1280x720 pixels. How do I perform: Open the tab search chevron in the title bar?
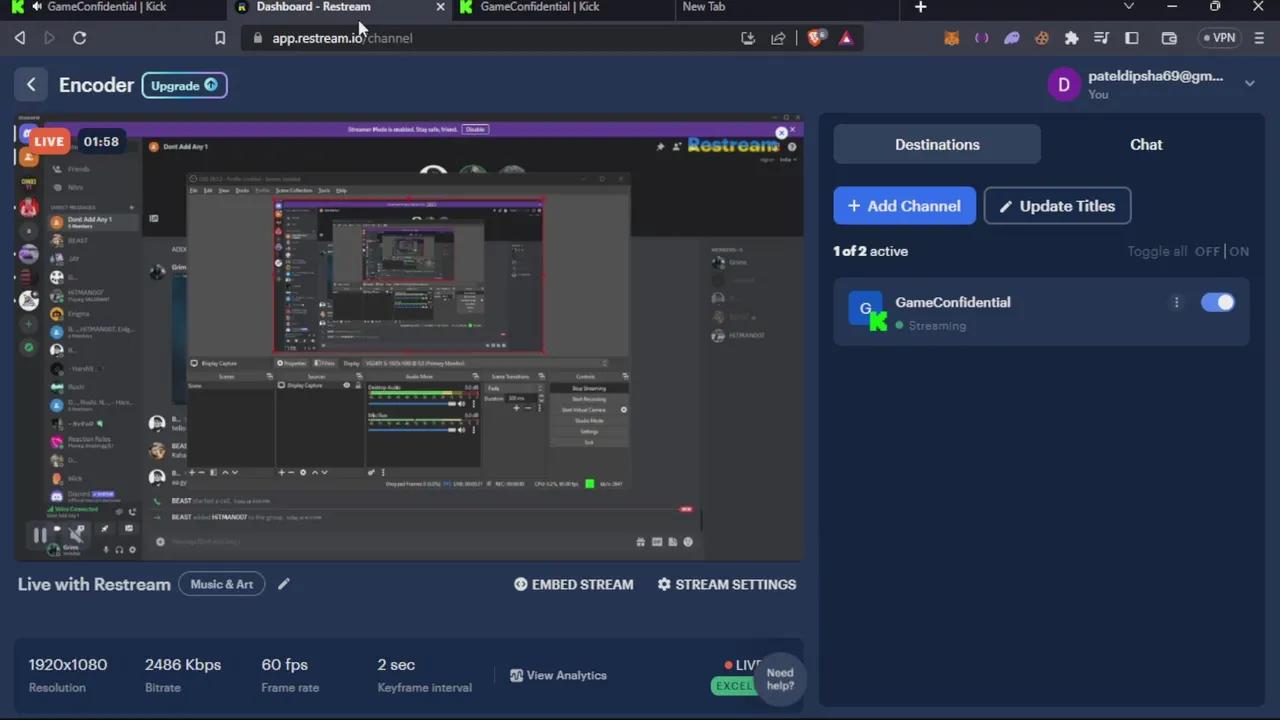(1129, 7)
